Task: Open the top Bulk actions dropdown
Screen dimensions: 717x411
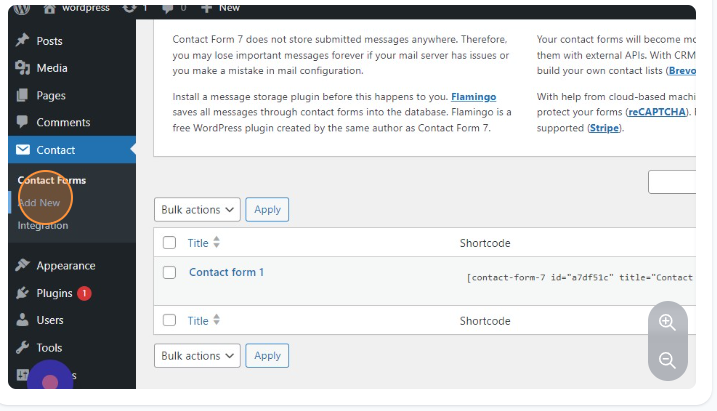Action: click(197, 210)
